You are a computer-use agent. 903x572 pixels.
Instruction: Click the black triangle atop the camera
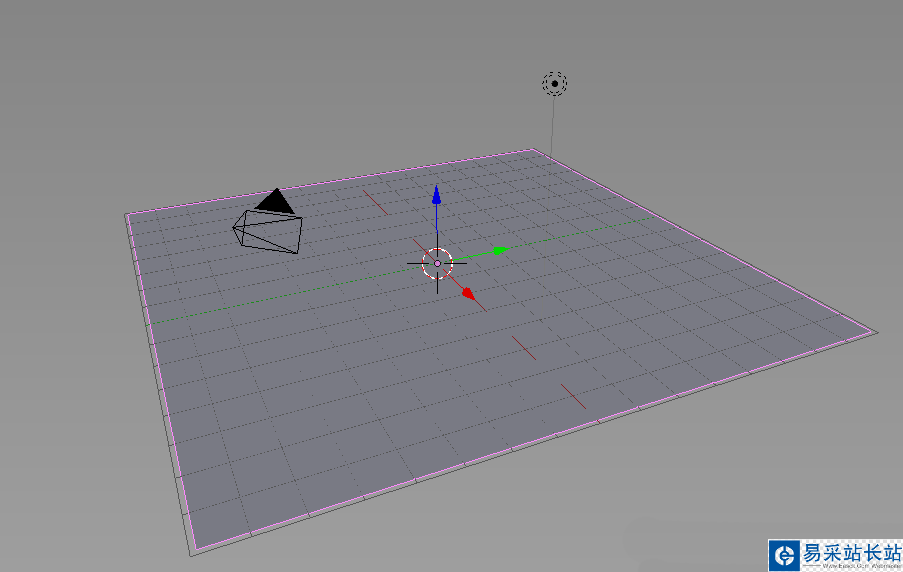click(275, 200)
